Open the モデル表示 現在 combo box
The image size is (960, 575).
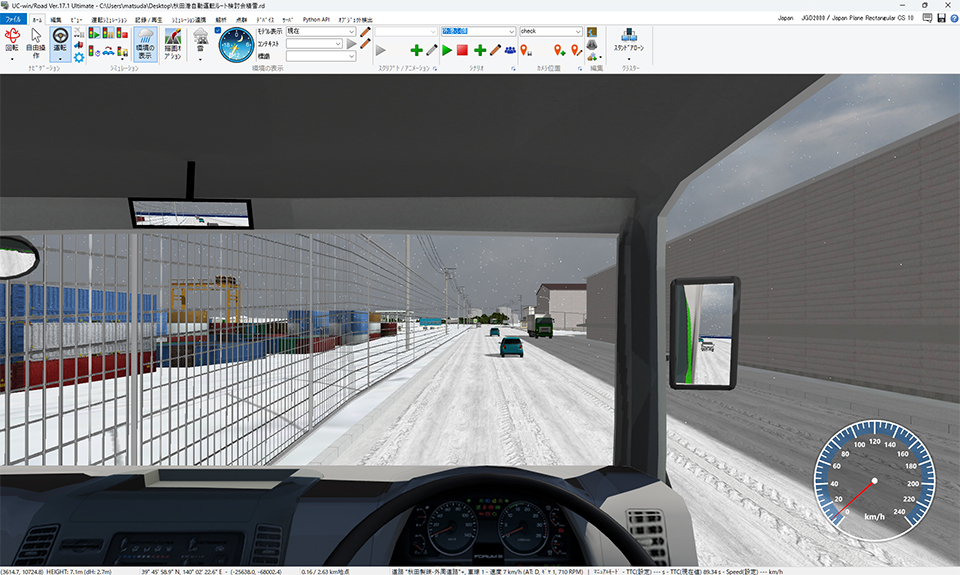(321, 31)
